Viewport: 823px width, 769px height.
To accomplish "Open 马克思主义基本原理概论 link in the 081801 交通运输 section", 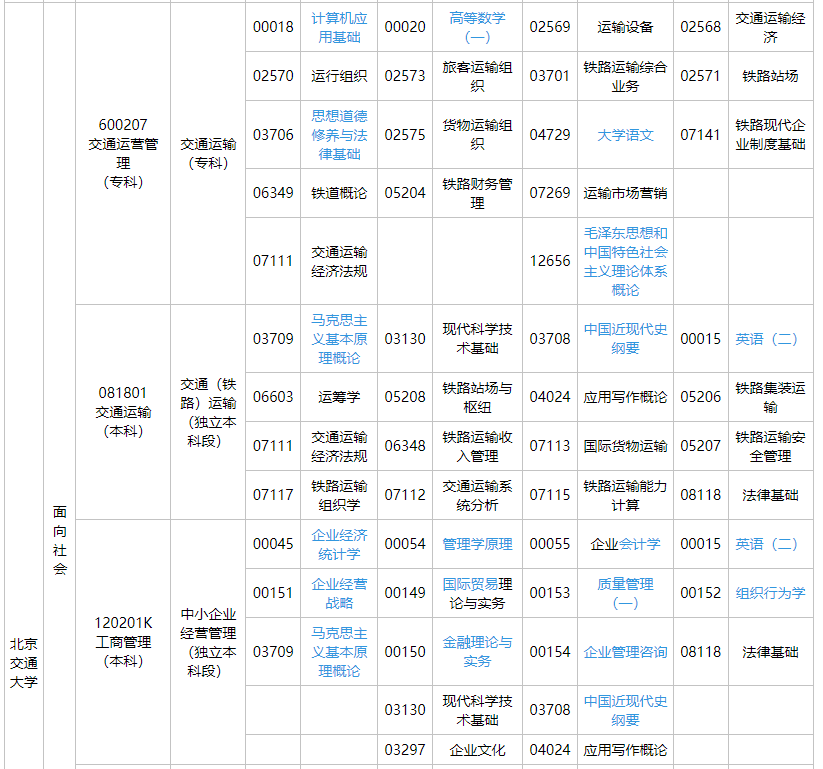I will click(x=339, y=339).
